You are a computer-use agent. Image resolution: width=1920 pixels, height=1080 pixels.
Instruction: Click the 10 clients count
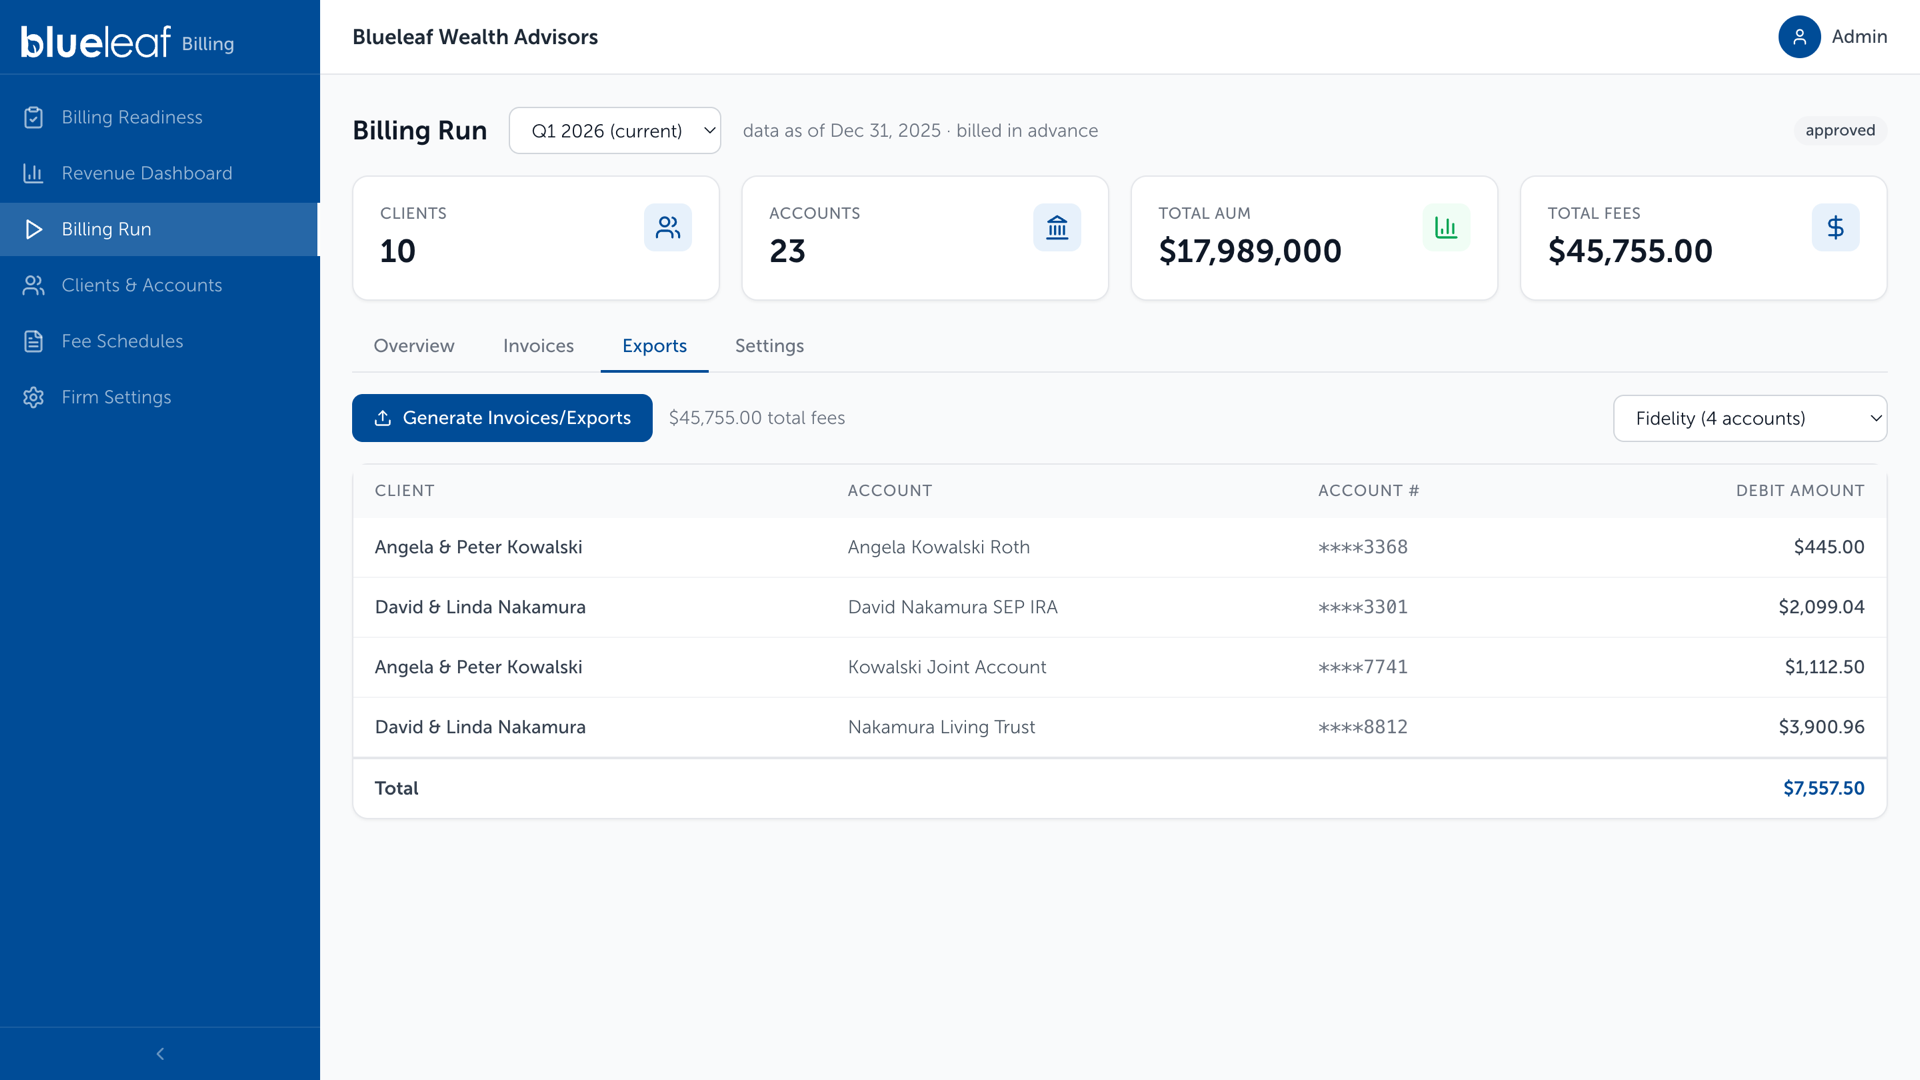coord(397,251)
